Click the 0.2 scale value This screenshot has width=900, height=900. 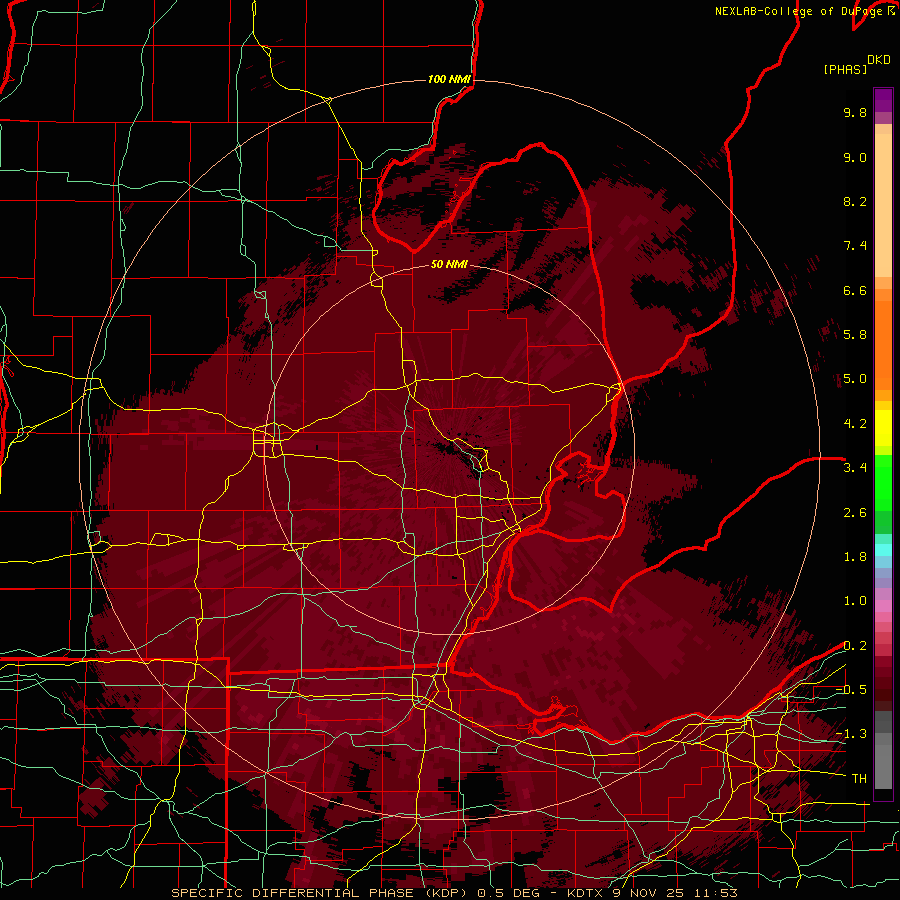(x=855, y=646)
